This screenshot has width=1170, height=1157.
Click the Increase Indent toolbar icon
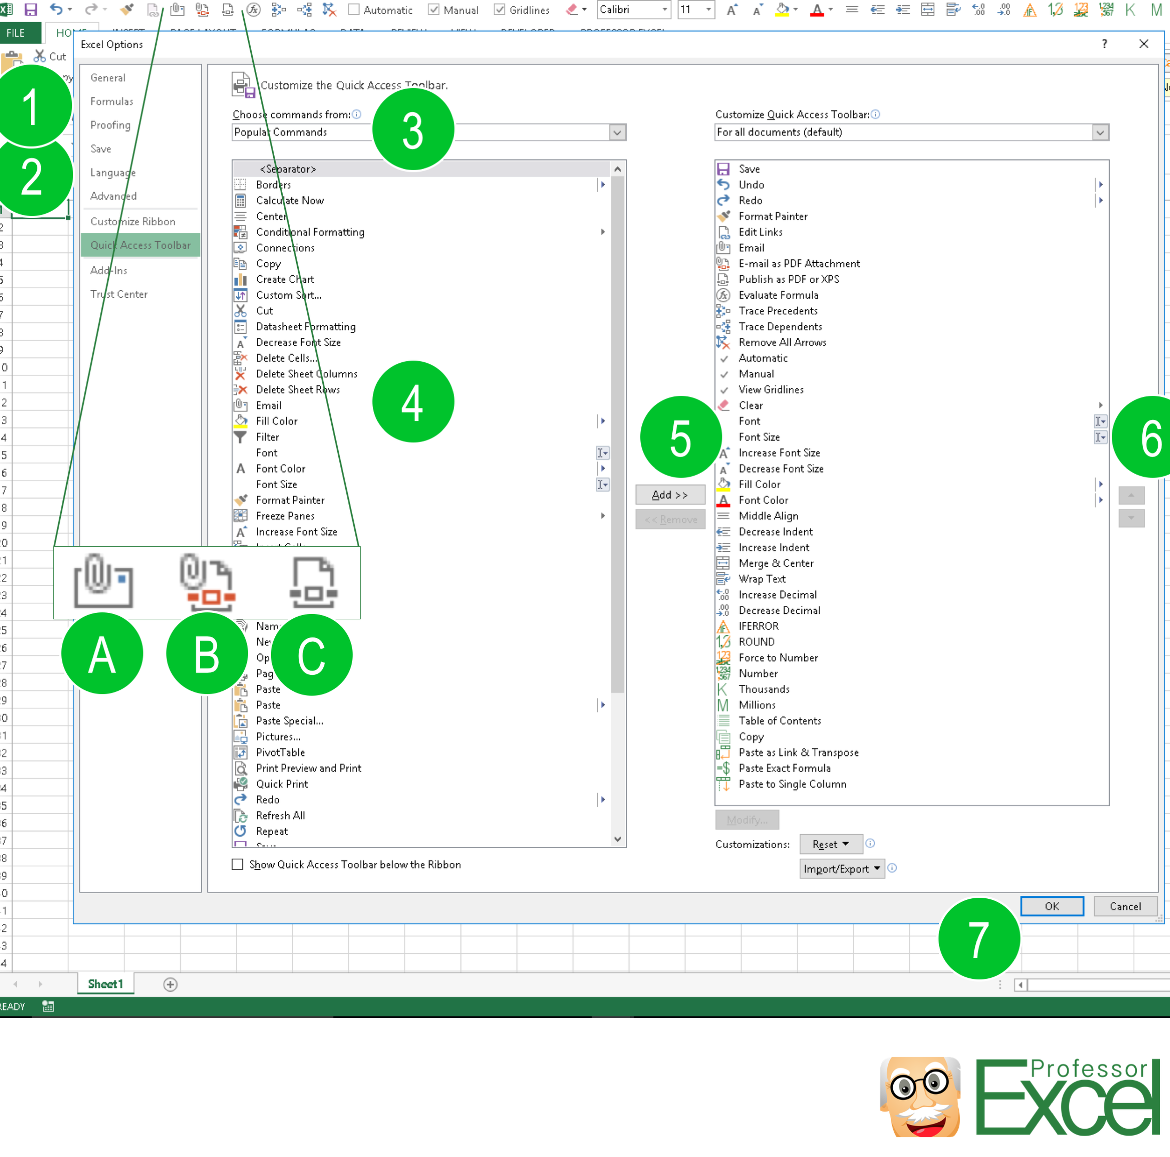[903, 10]
